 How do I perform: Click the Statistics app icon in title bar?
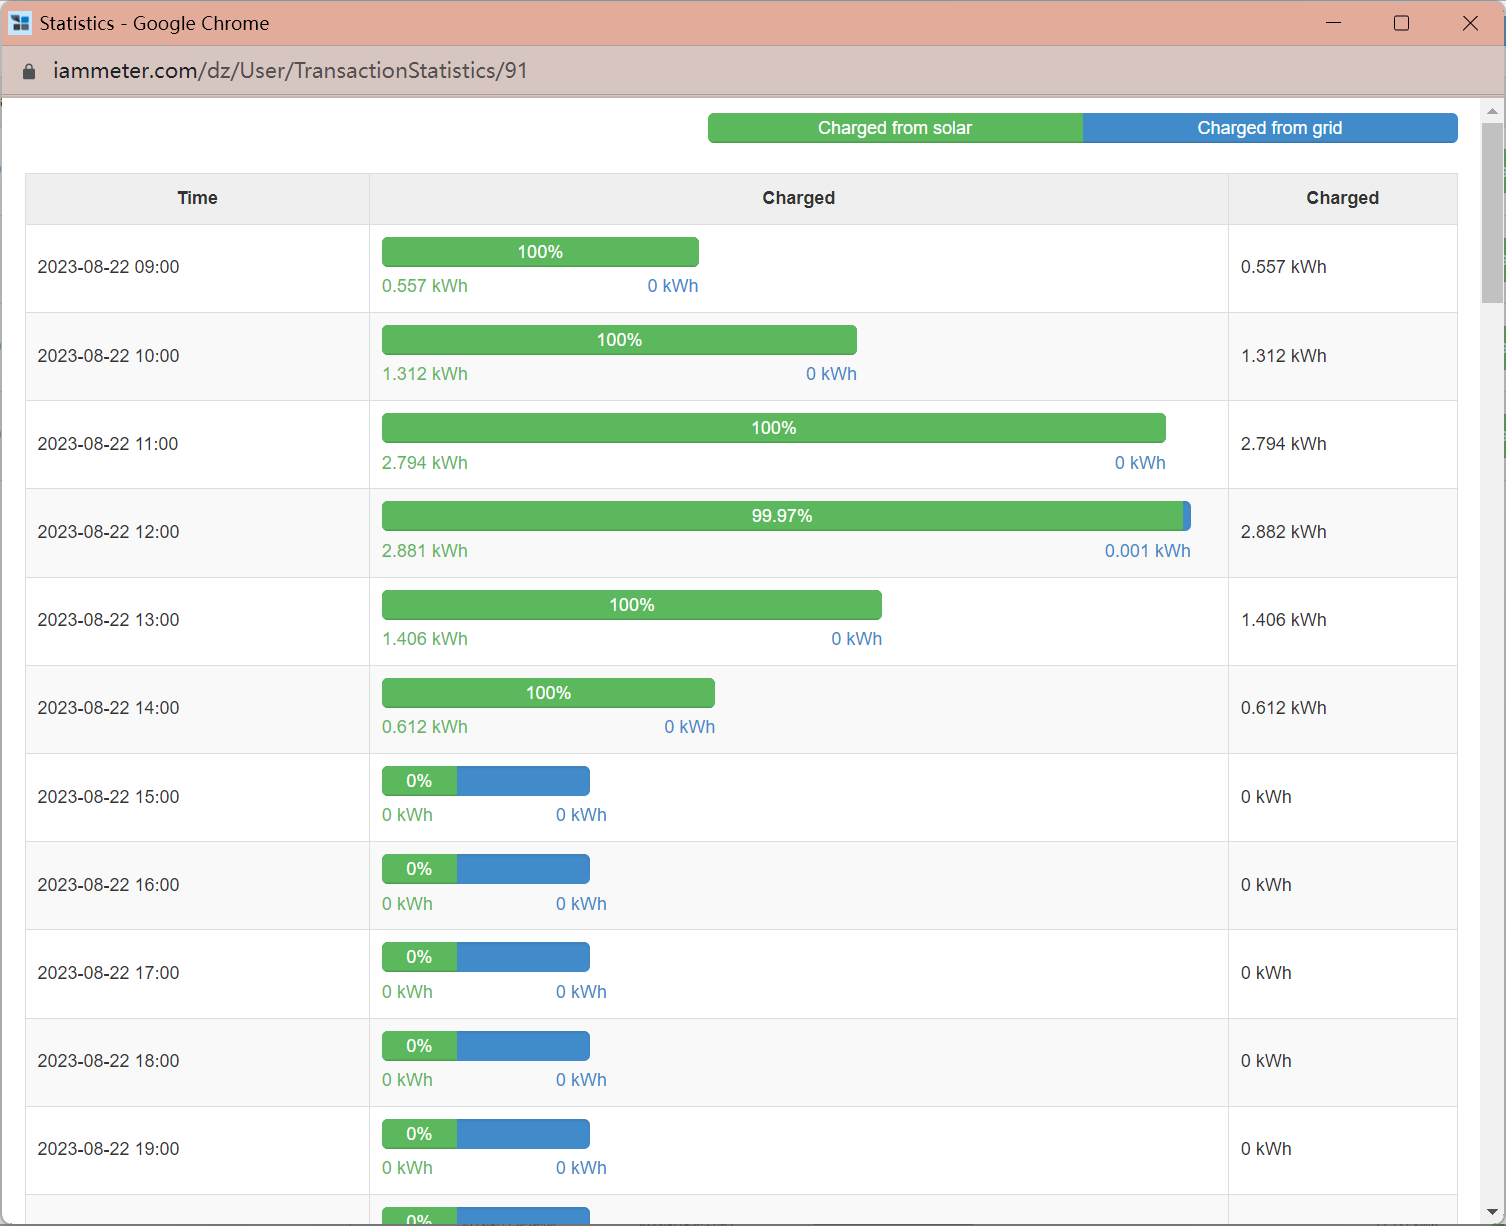[x=20, y=23]
